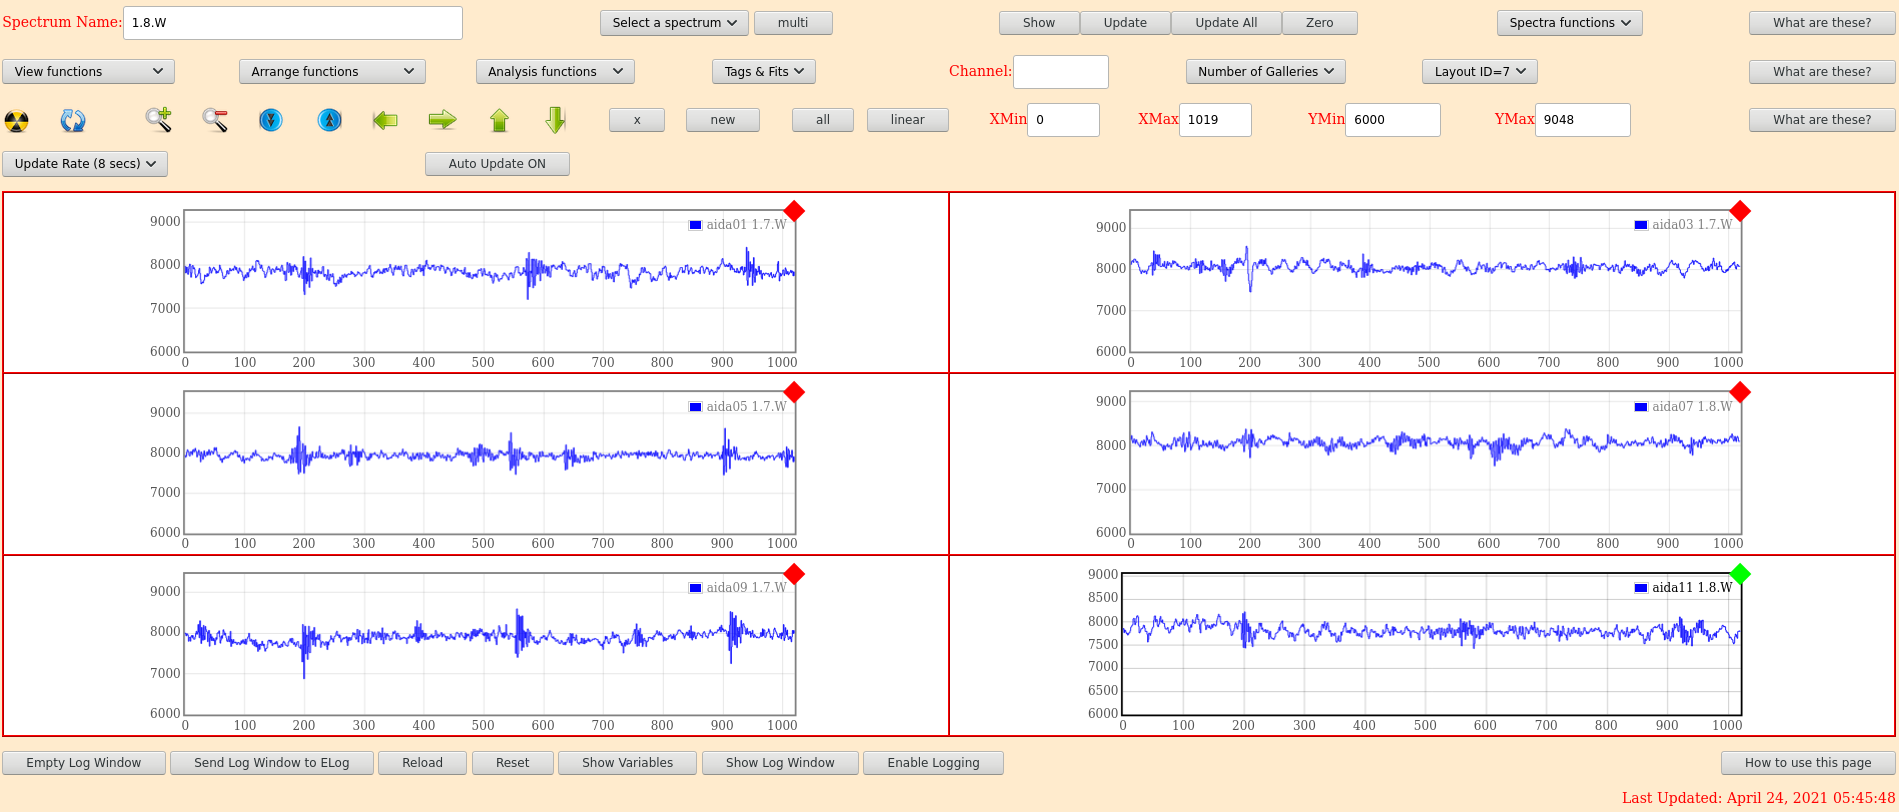Expand the Update Rate (8 secs) dropdown
This screenshot has width=1899, height=812.
(x=85, y=164)
